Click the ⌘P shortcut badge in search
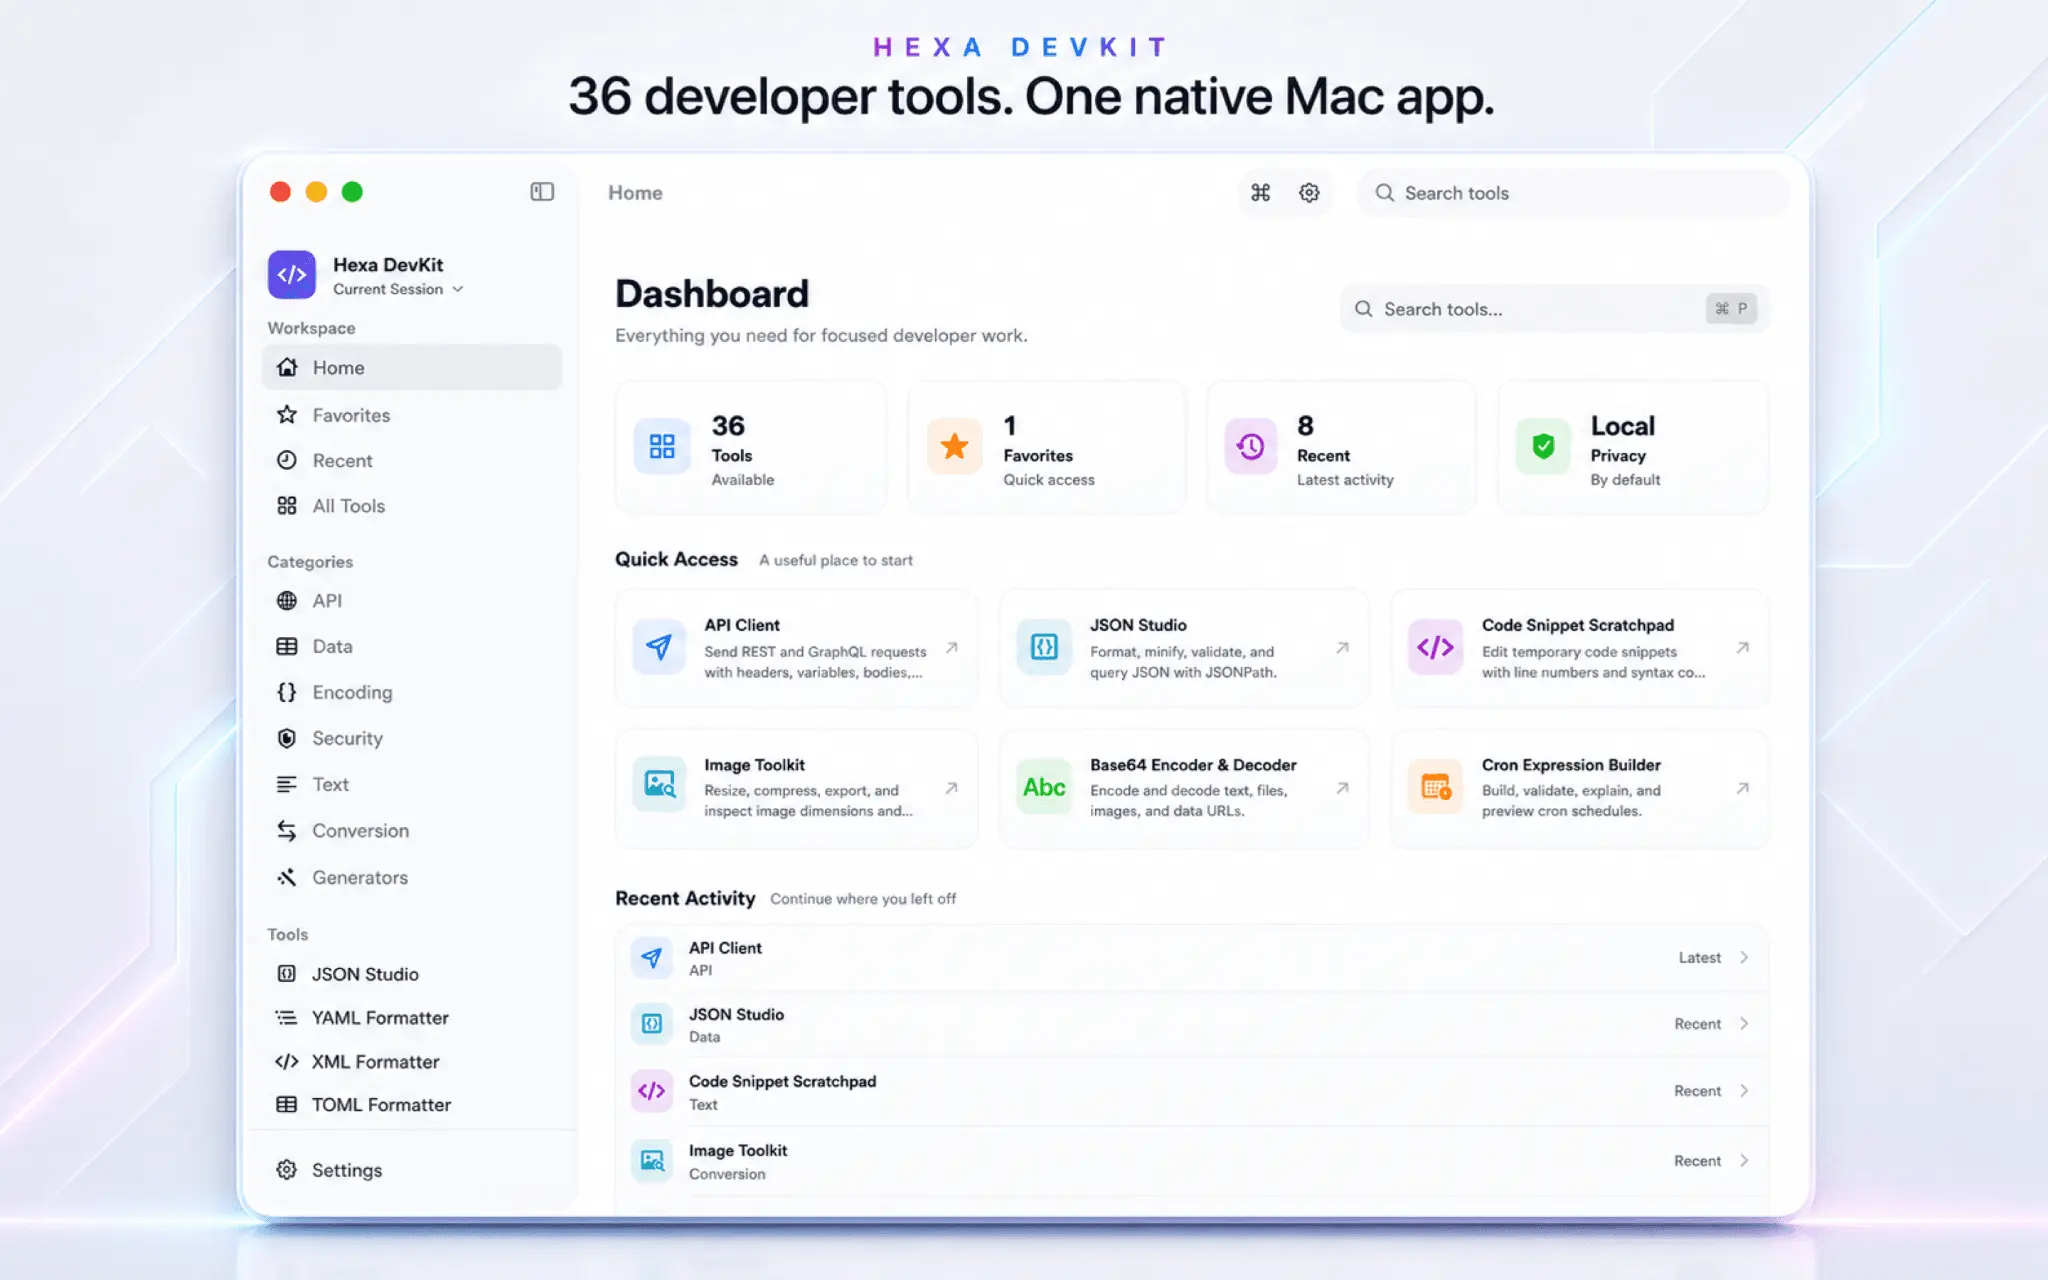2048x1280 pixels. pos(1731,309)
